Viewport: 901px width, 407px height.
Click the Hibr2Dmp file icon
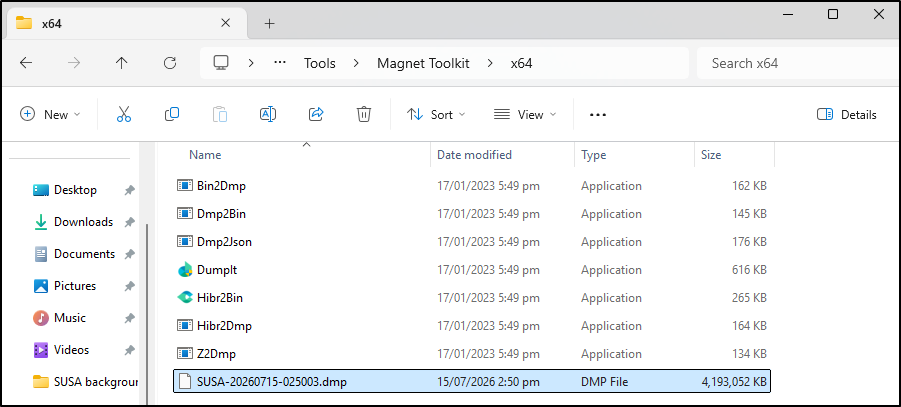click(184, 326)
